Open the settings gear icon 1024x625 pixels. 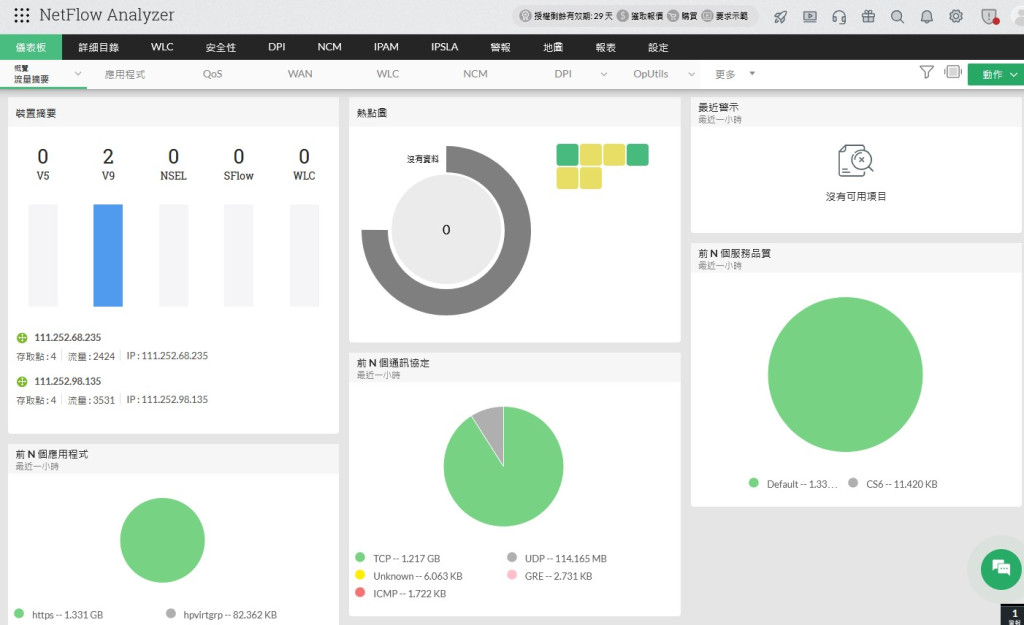(x=956, y=16)
